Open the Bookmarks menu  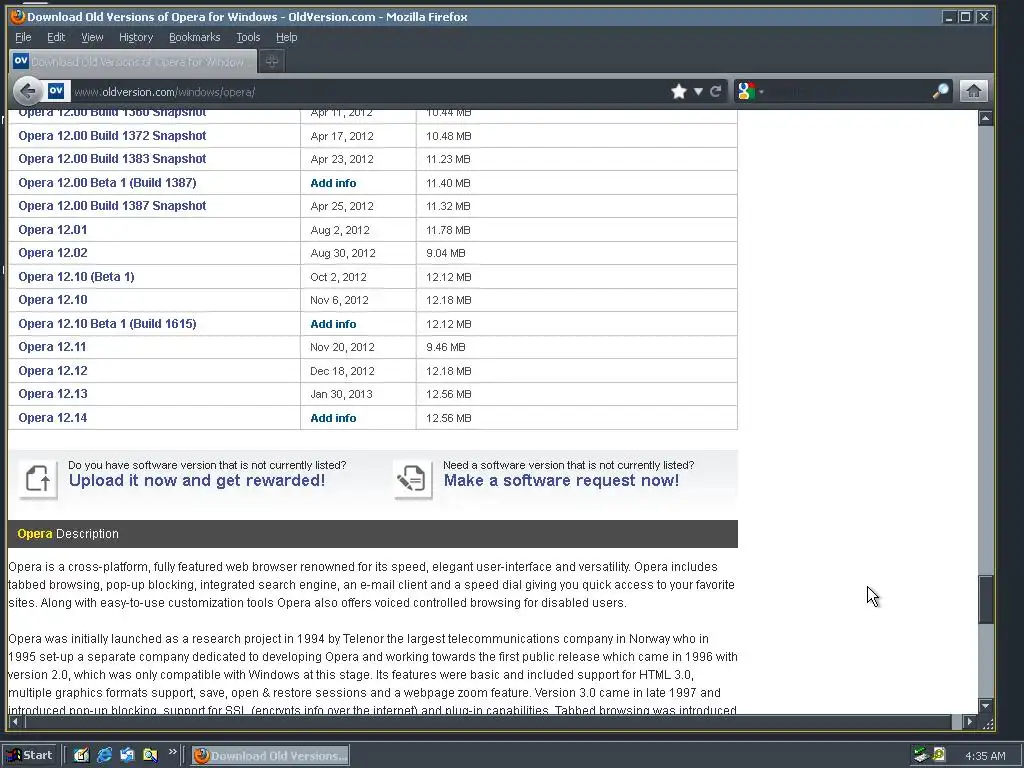coord(195,37)
